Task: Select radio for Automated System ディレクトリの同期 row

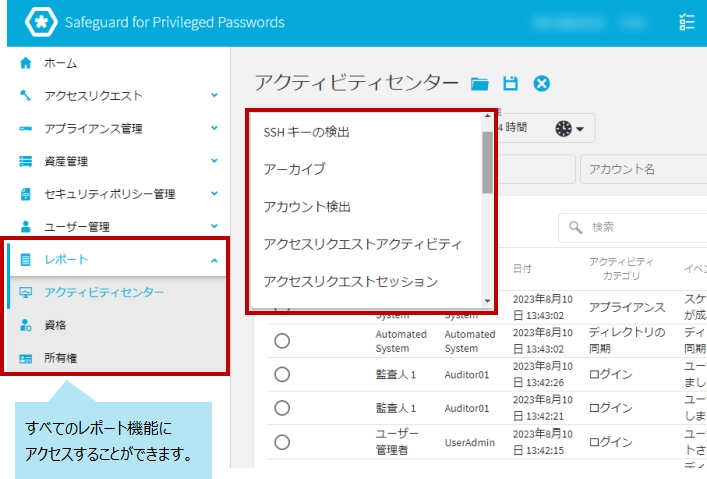Action: coord(282,341)
